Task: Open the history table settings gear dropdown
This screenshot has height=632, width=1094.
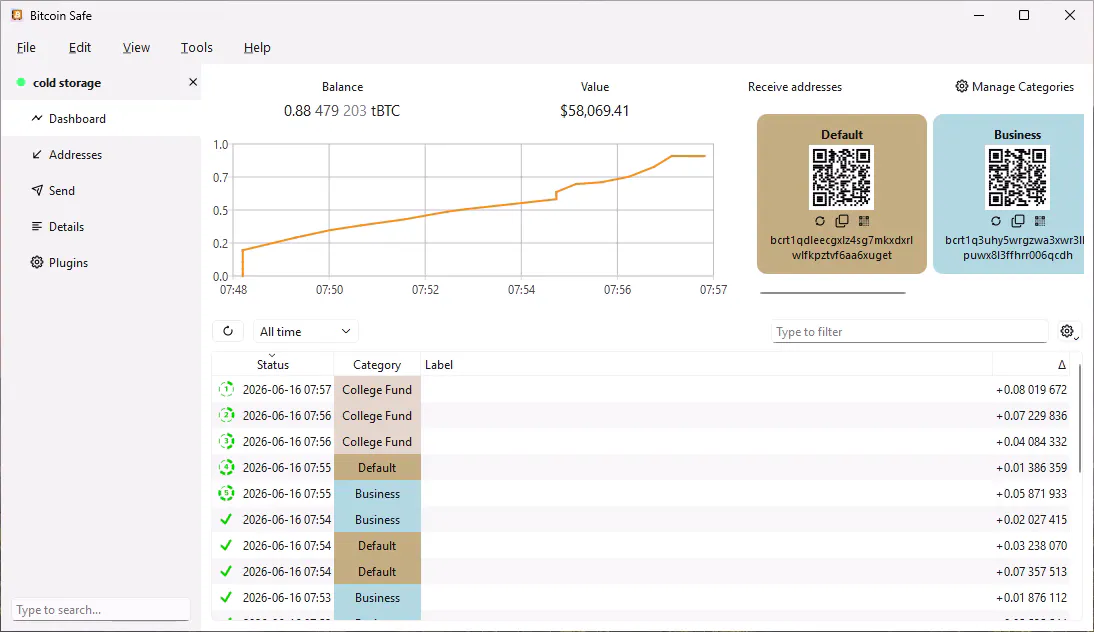Action: tap(1069, 332)
